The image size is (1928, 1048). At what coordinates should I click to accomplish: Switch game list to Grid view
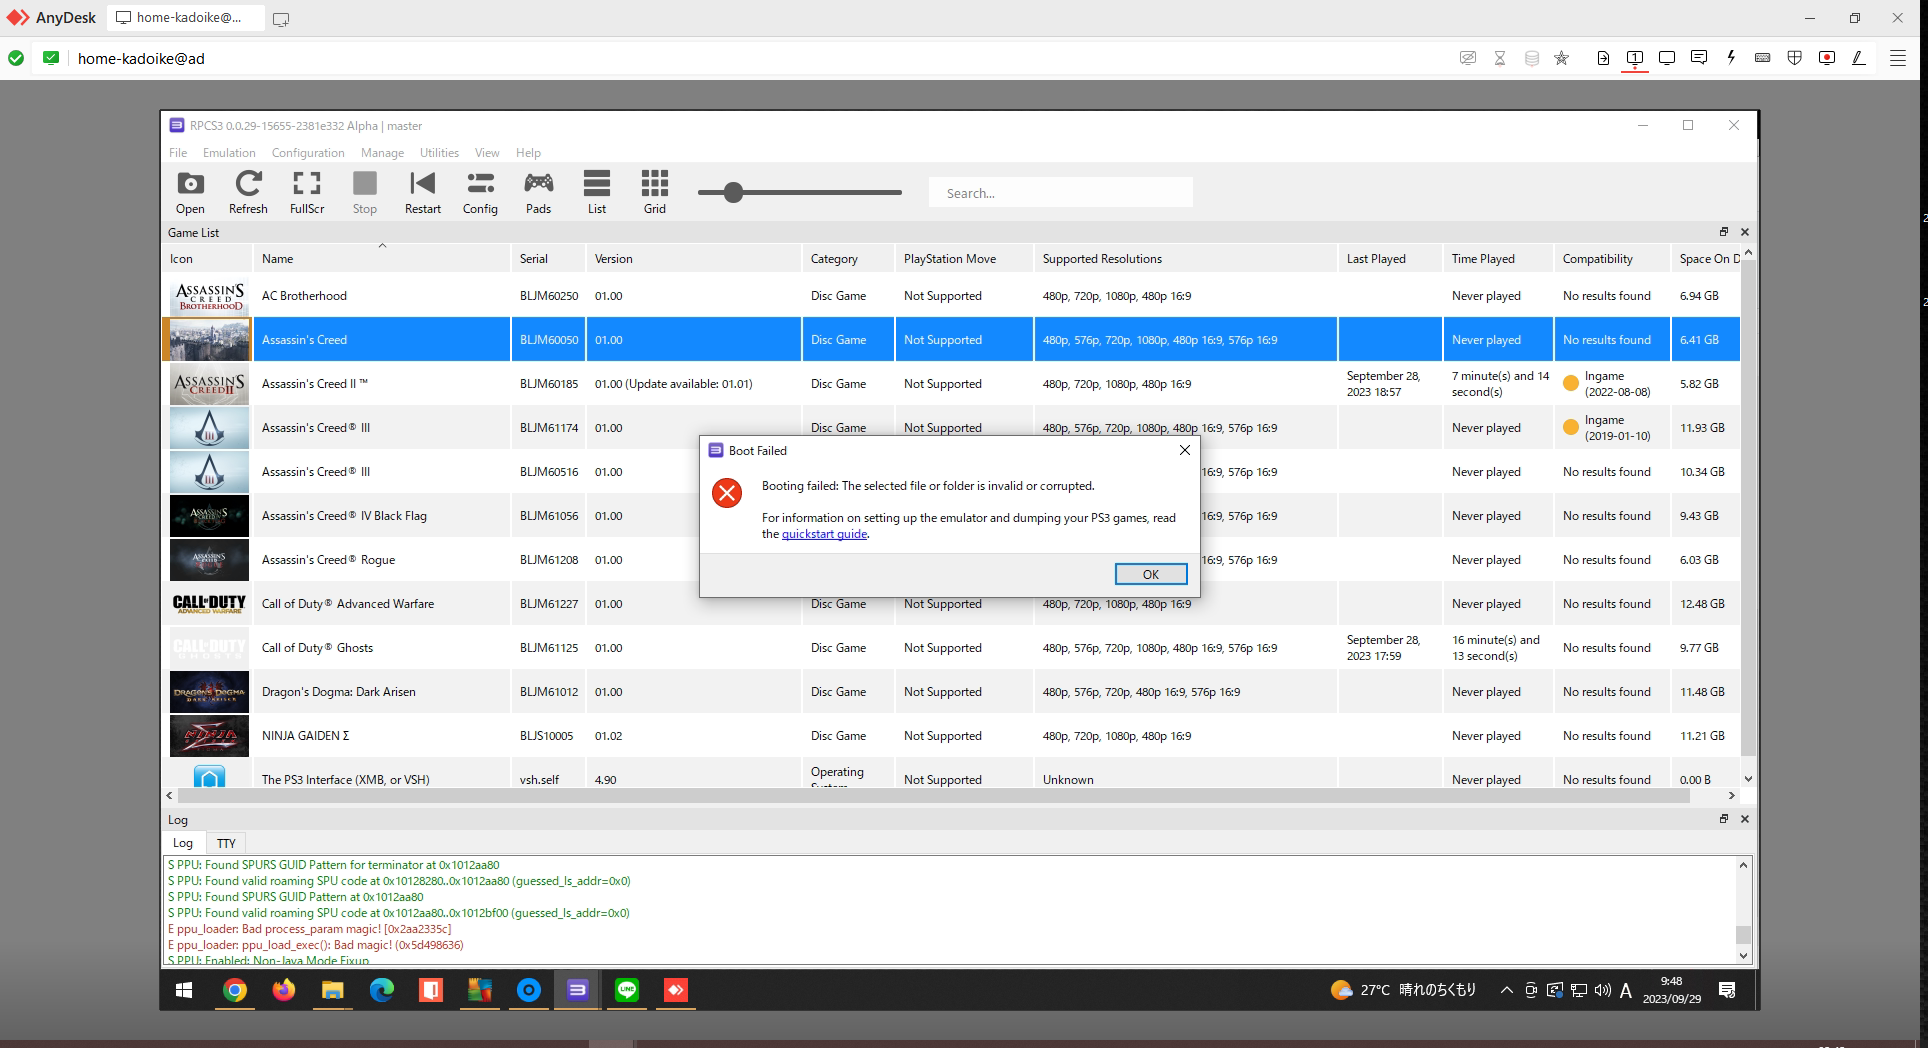coord(654,192)
